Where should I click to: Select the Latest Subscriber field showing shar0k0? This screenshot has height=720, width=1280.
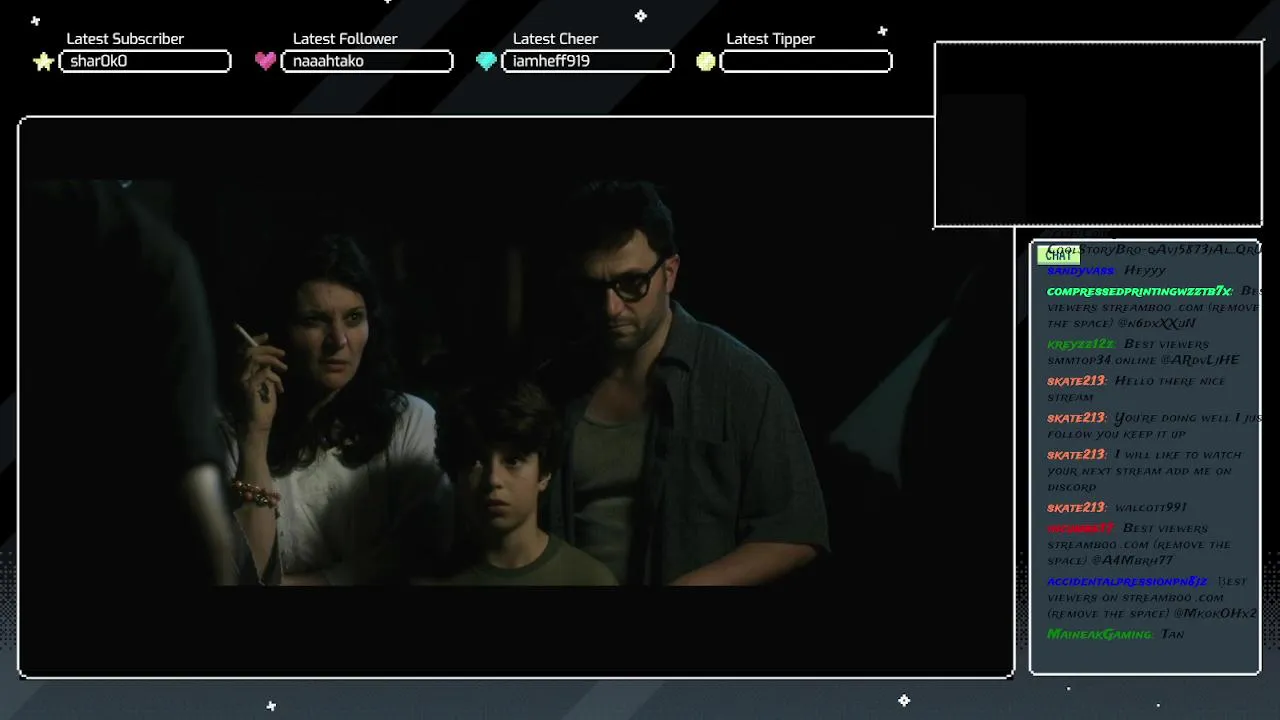(145, 61)
